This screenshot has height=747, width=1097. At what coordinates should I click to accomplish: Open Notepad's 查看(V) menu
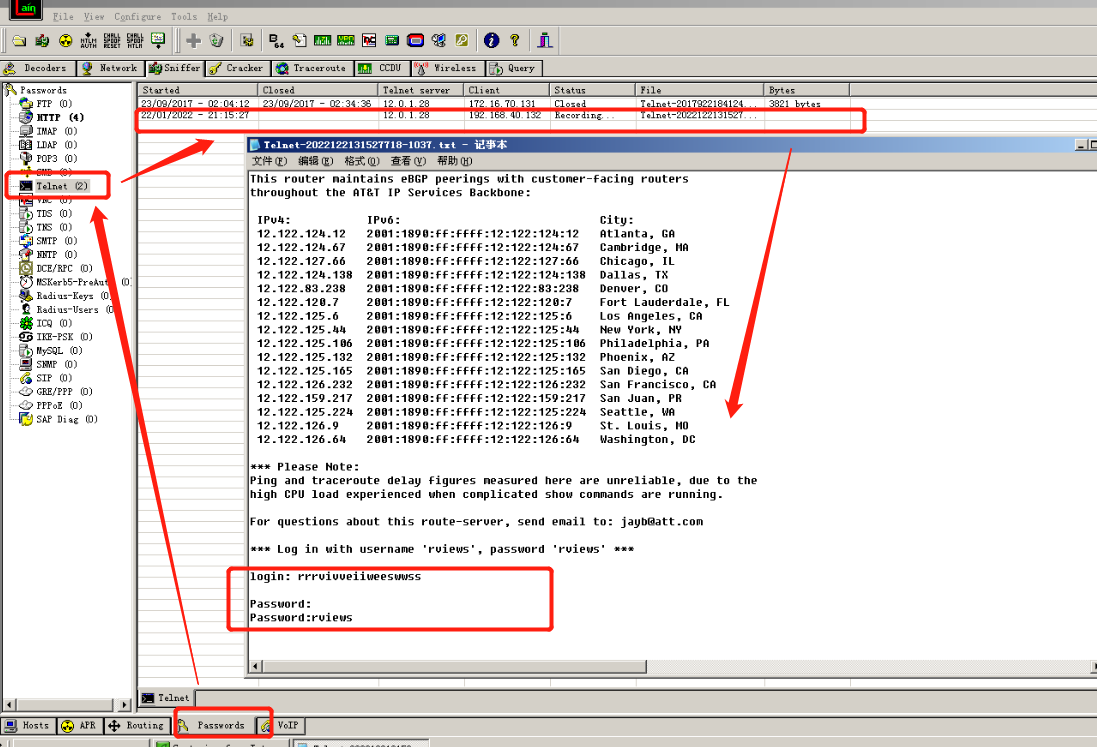408,162
